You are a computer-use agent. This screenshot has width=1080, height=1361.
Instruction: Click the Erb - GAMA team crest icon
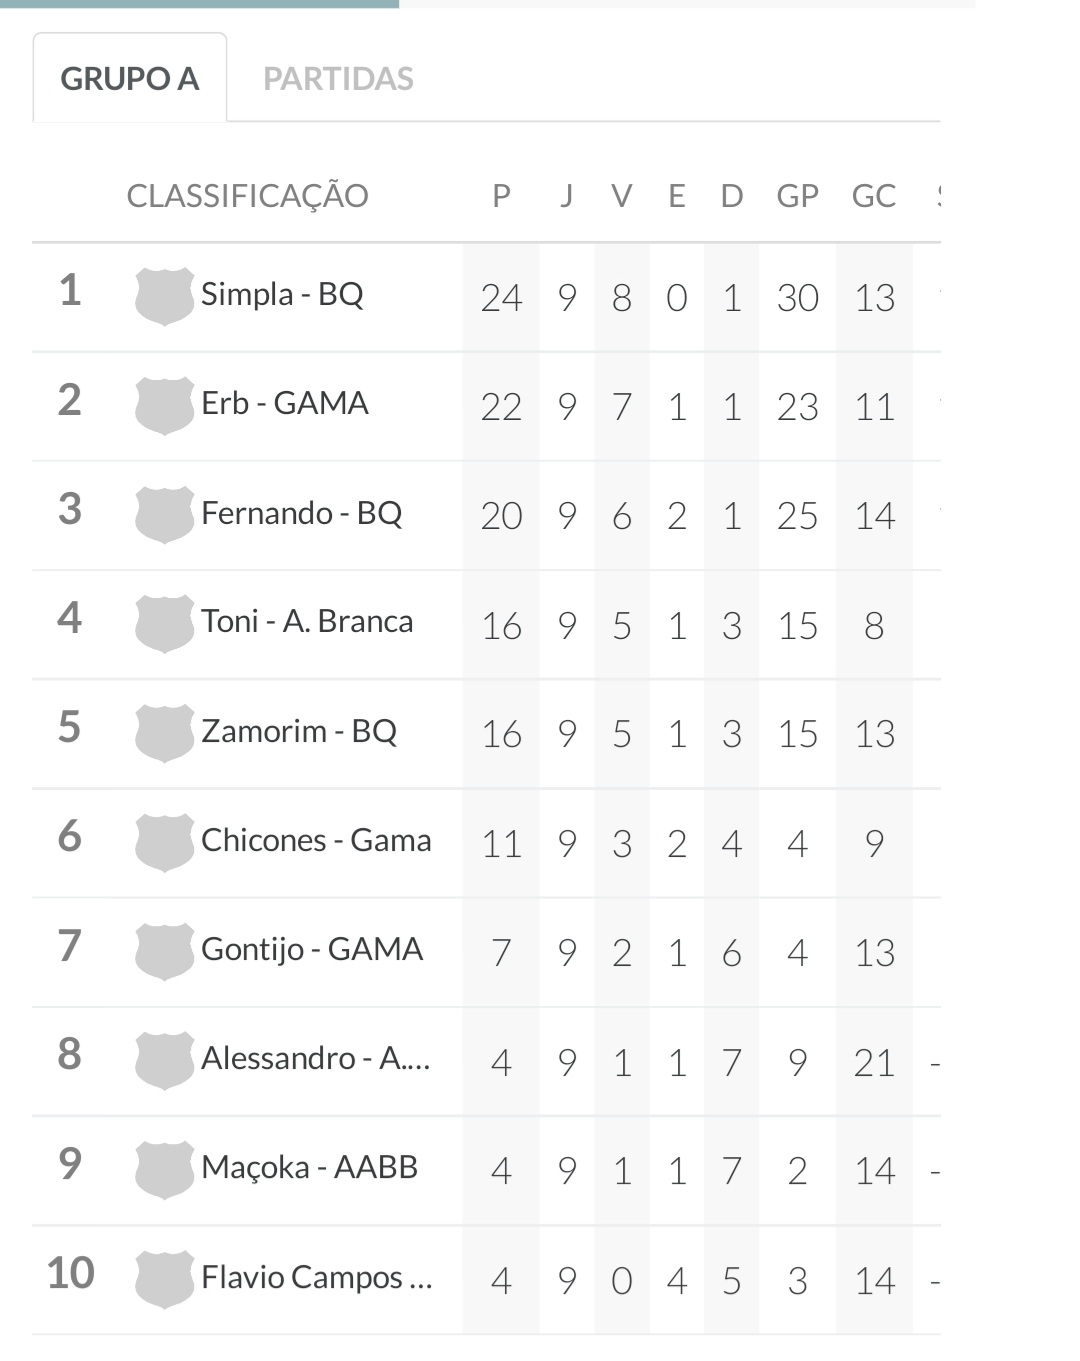coord(164,405)
